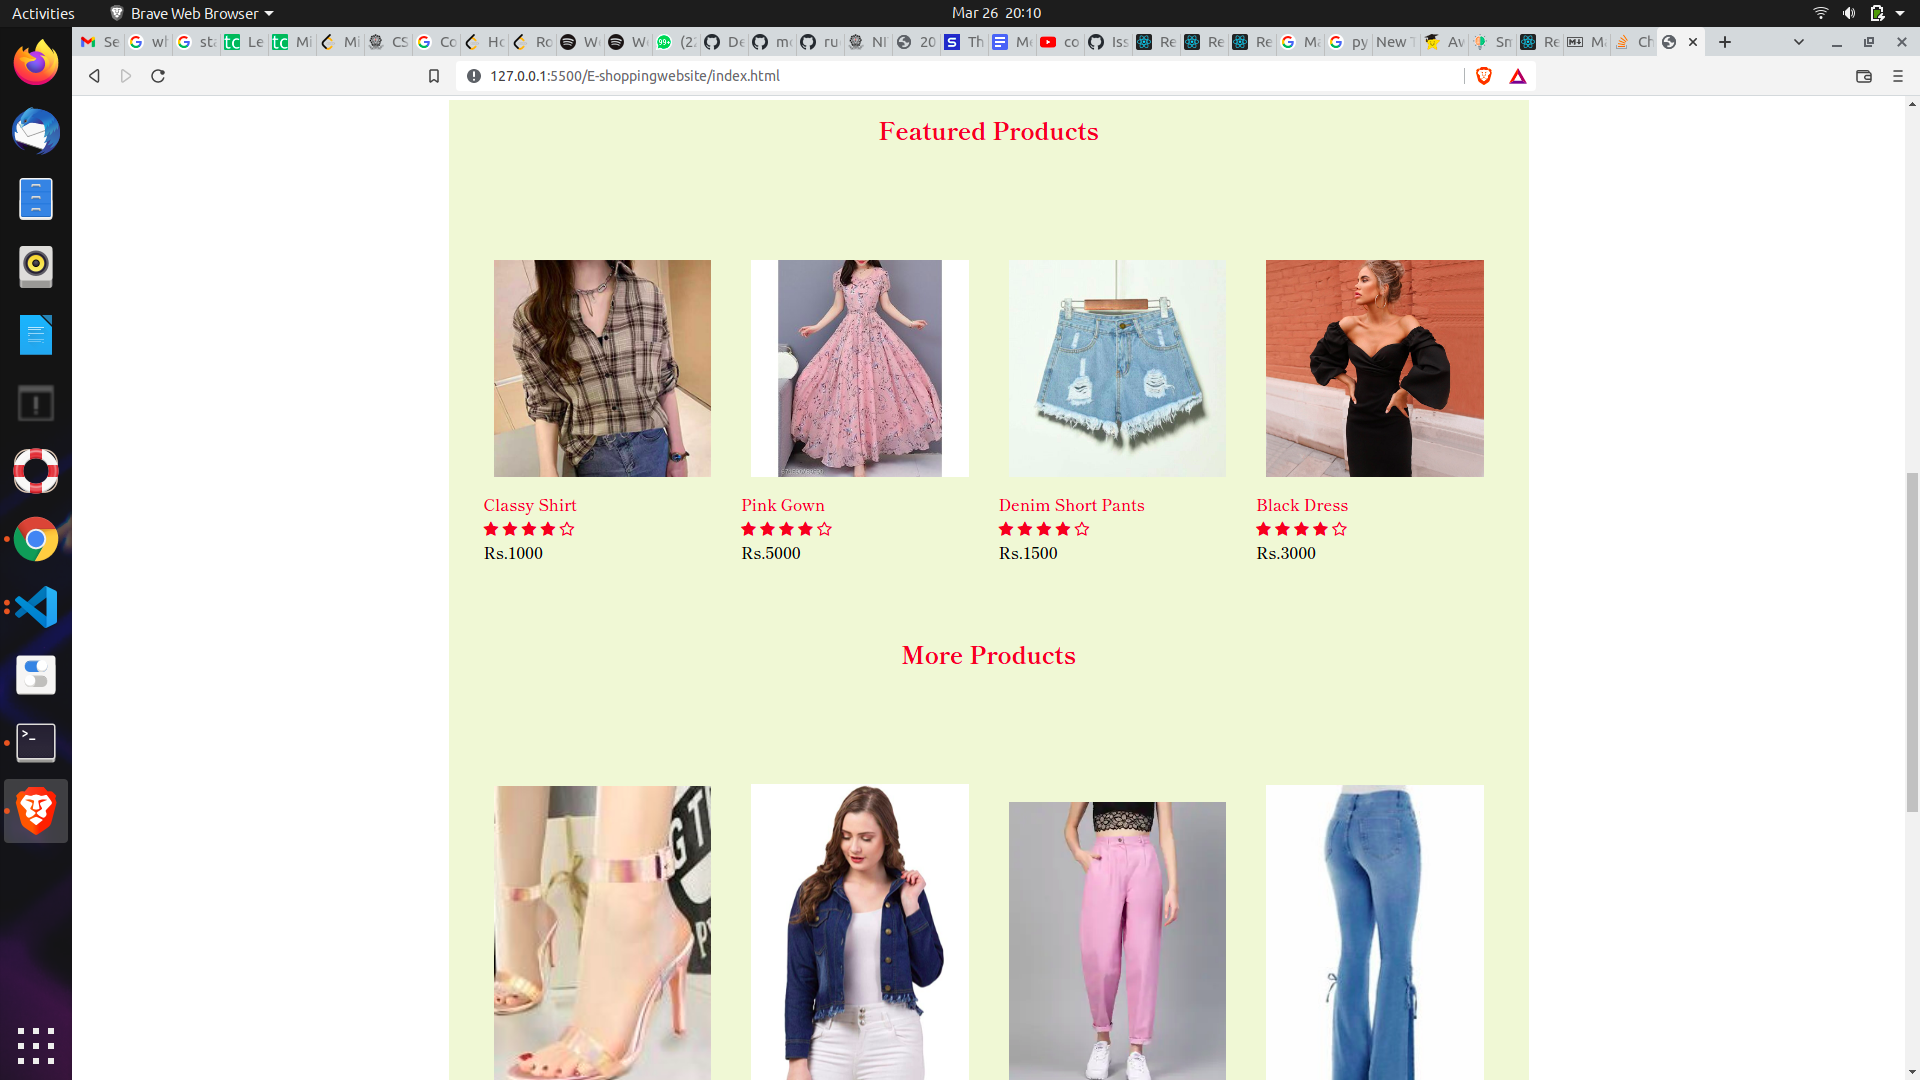
Task: Expand system status menu arrow
Action: coord(1900,13)
